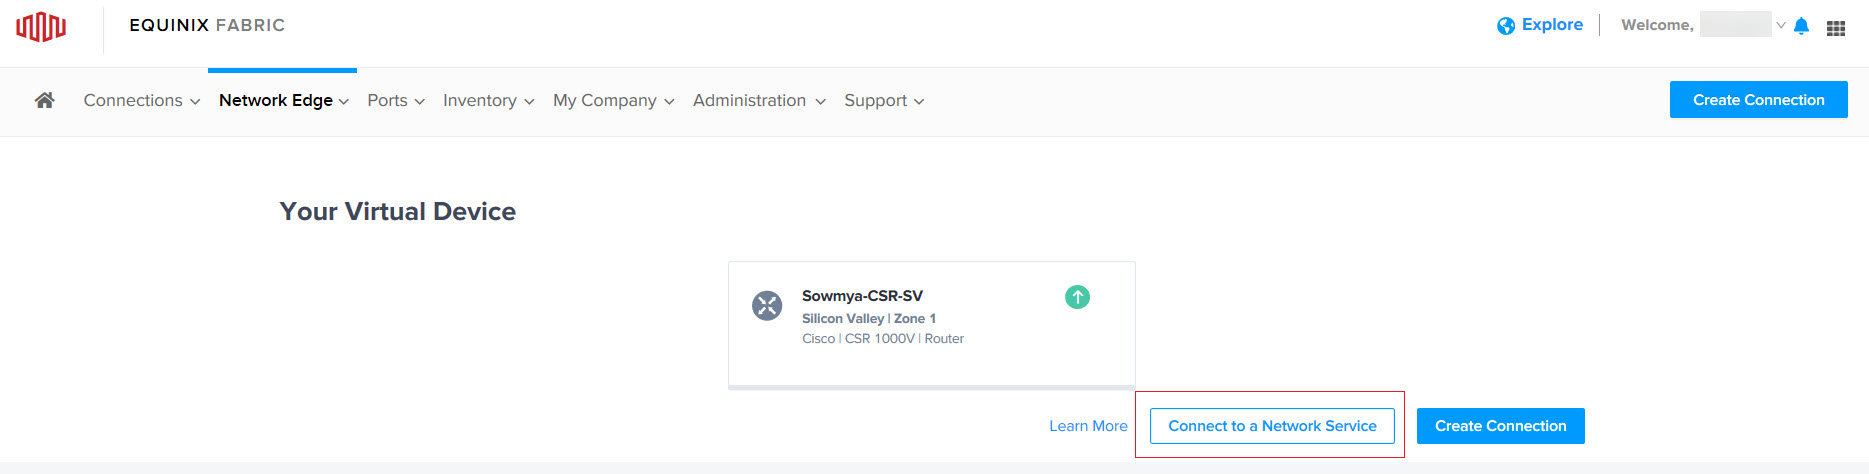Open the My Company menu
Image resolution: width=1869 pixels, height=474 pixels.
(x=614, y=100)
